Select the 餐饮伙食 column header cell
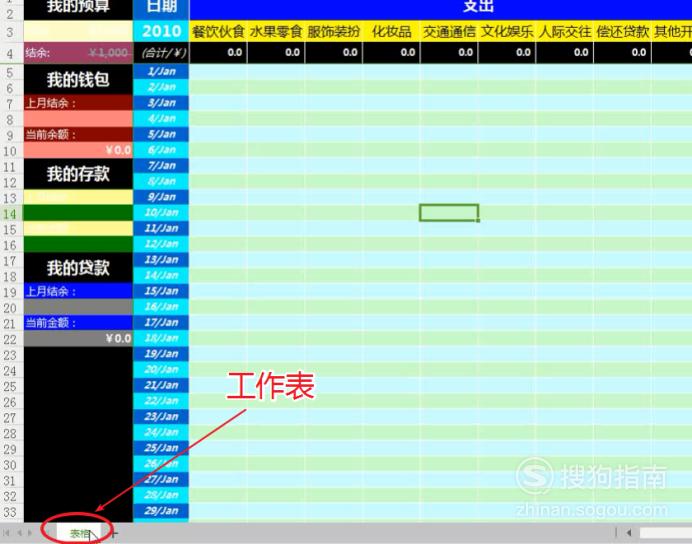Viewport: 692px width, 544px height. 218,31
